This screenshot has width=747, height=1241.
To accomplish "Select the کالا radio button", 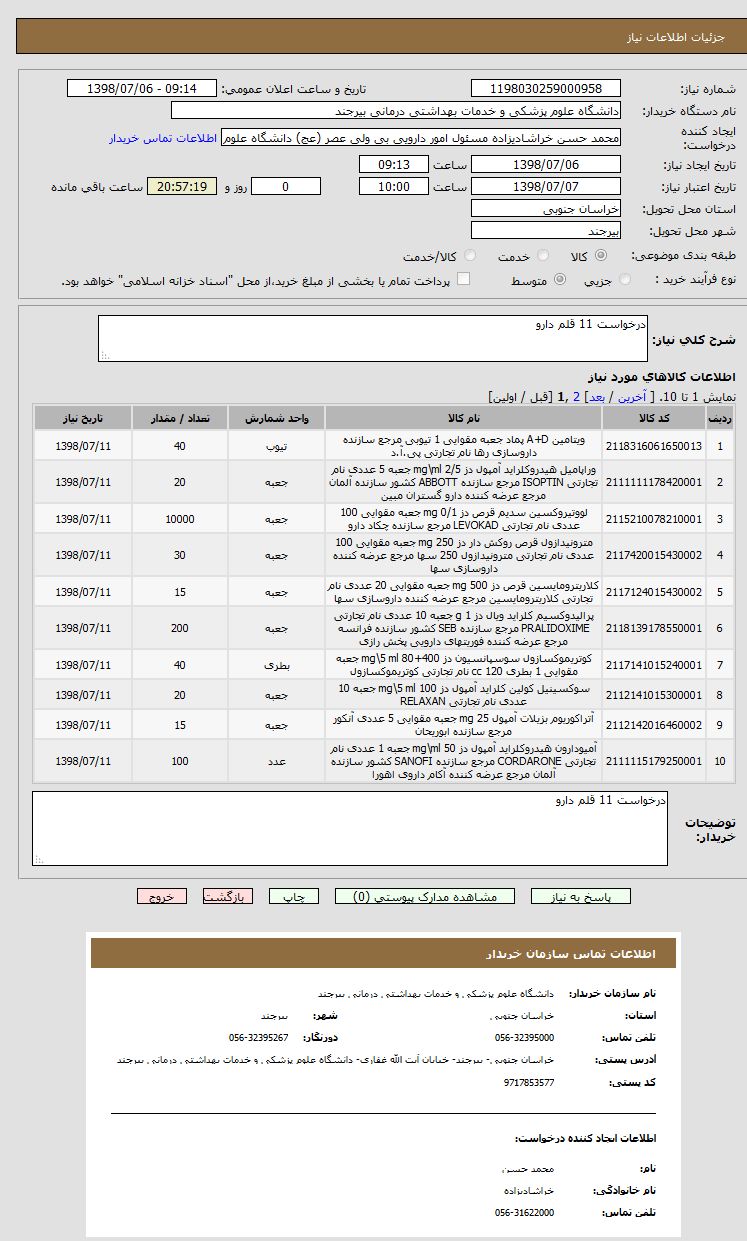I will tap(625, 257).
